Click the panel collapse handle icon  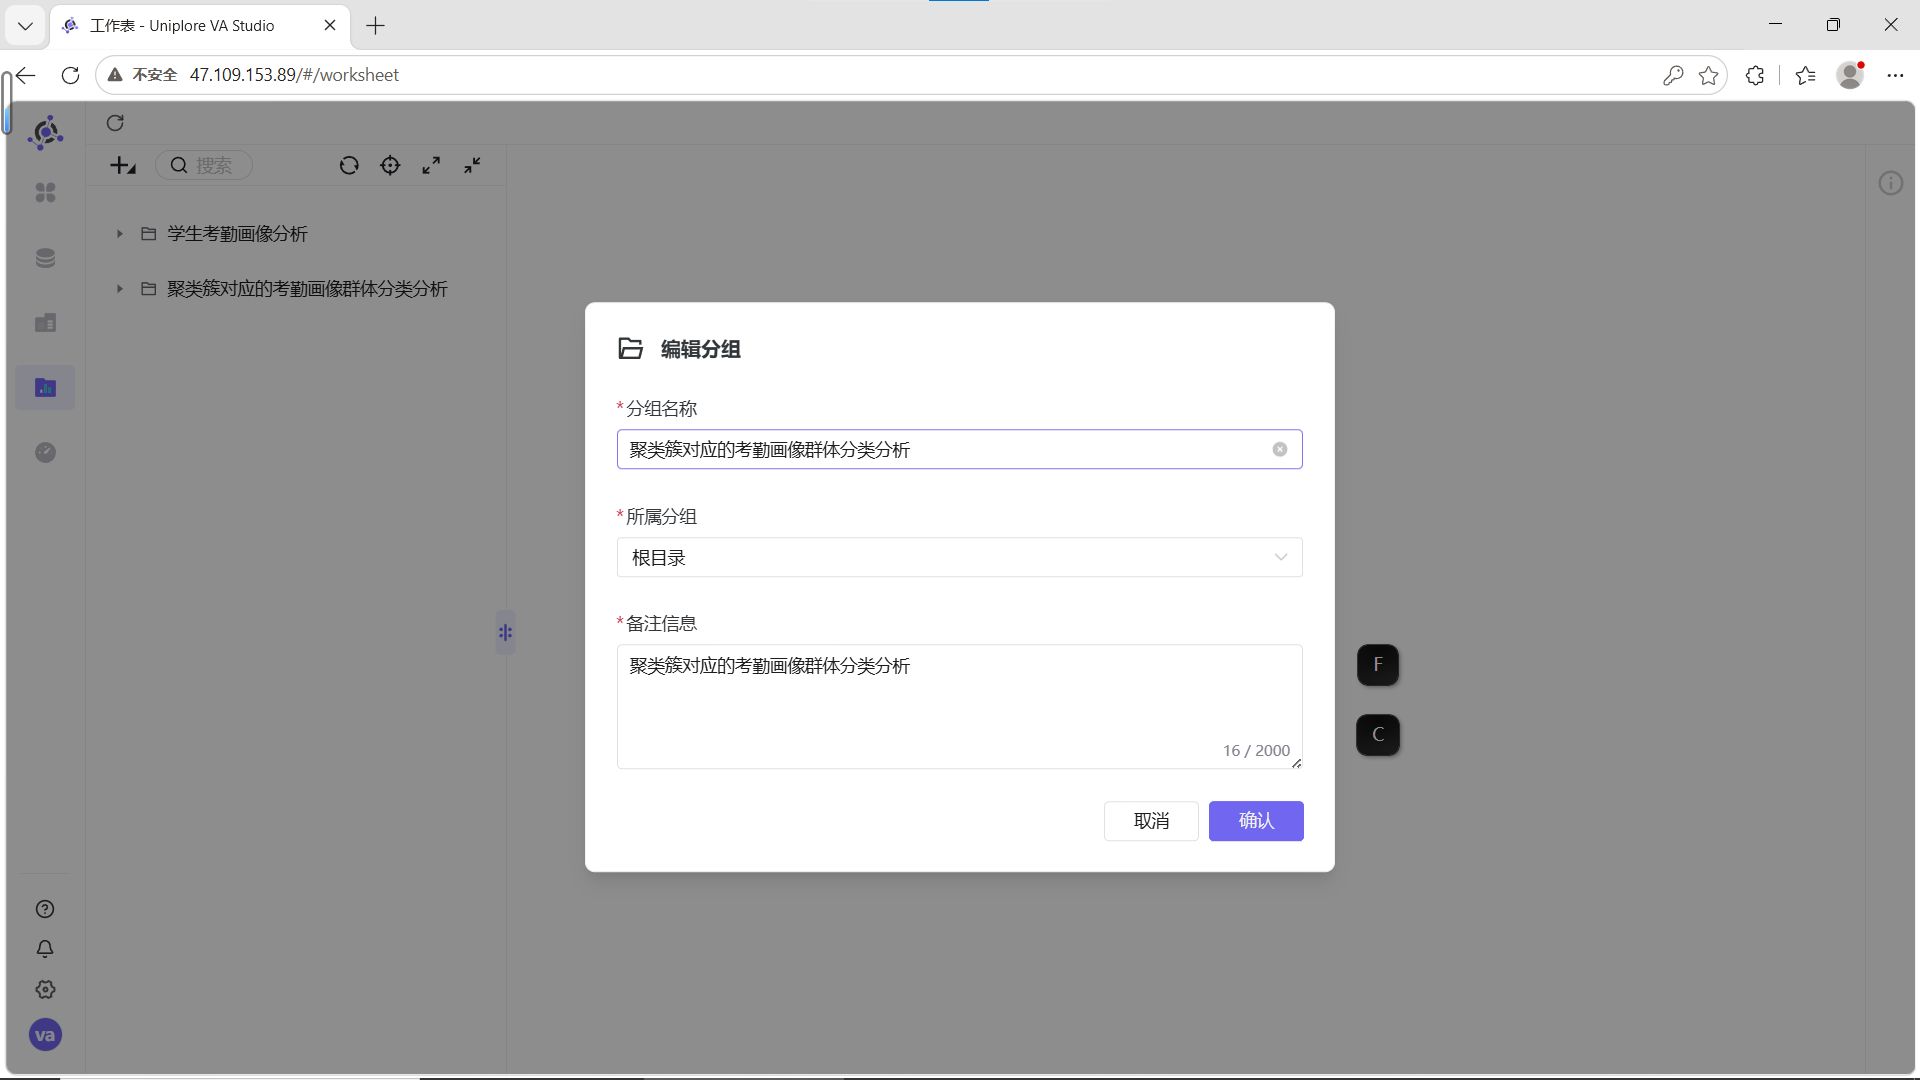[x=505, y=632]
